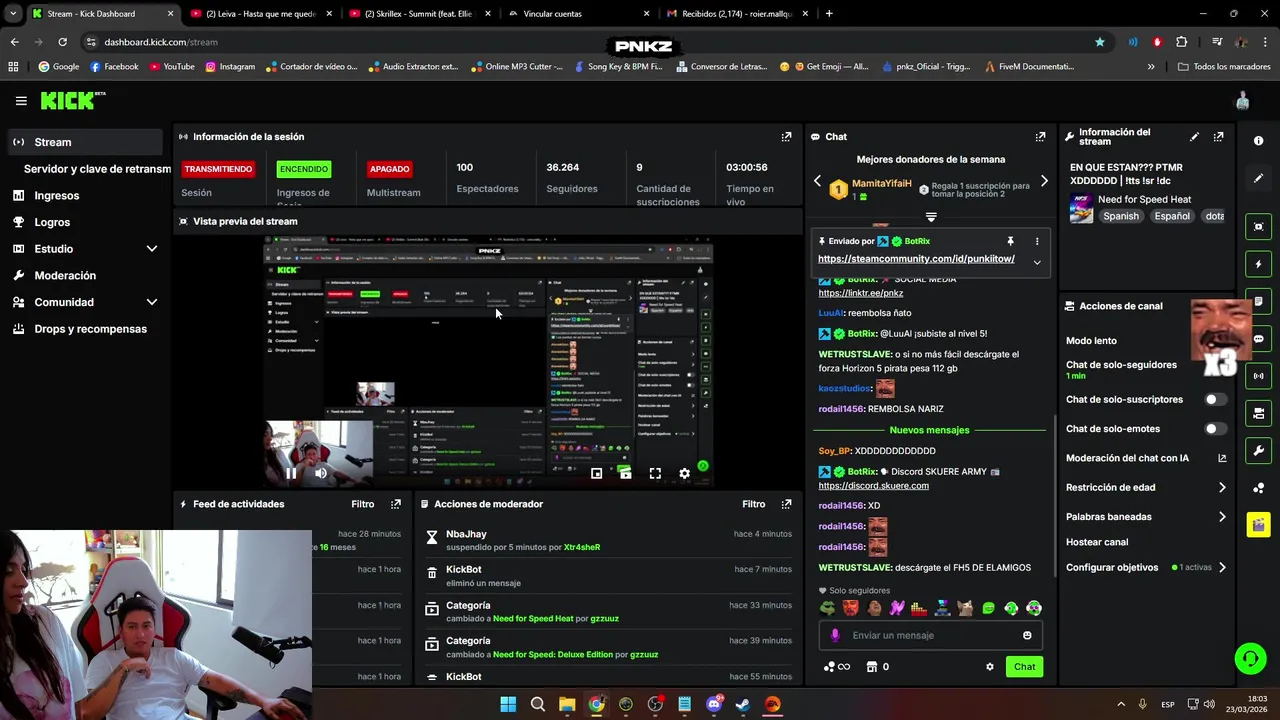
Task: Select Stream in left sidebar
Action: [x=85, y=142]
